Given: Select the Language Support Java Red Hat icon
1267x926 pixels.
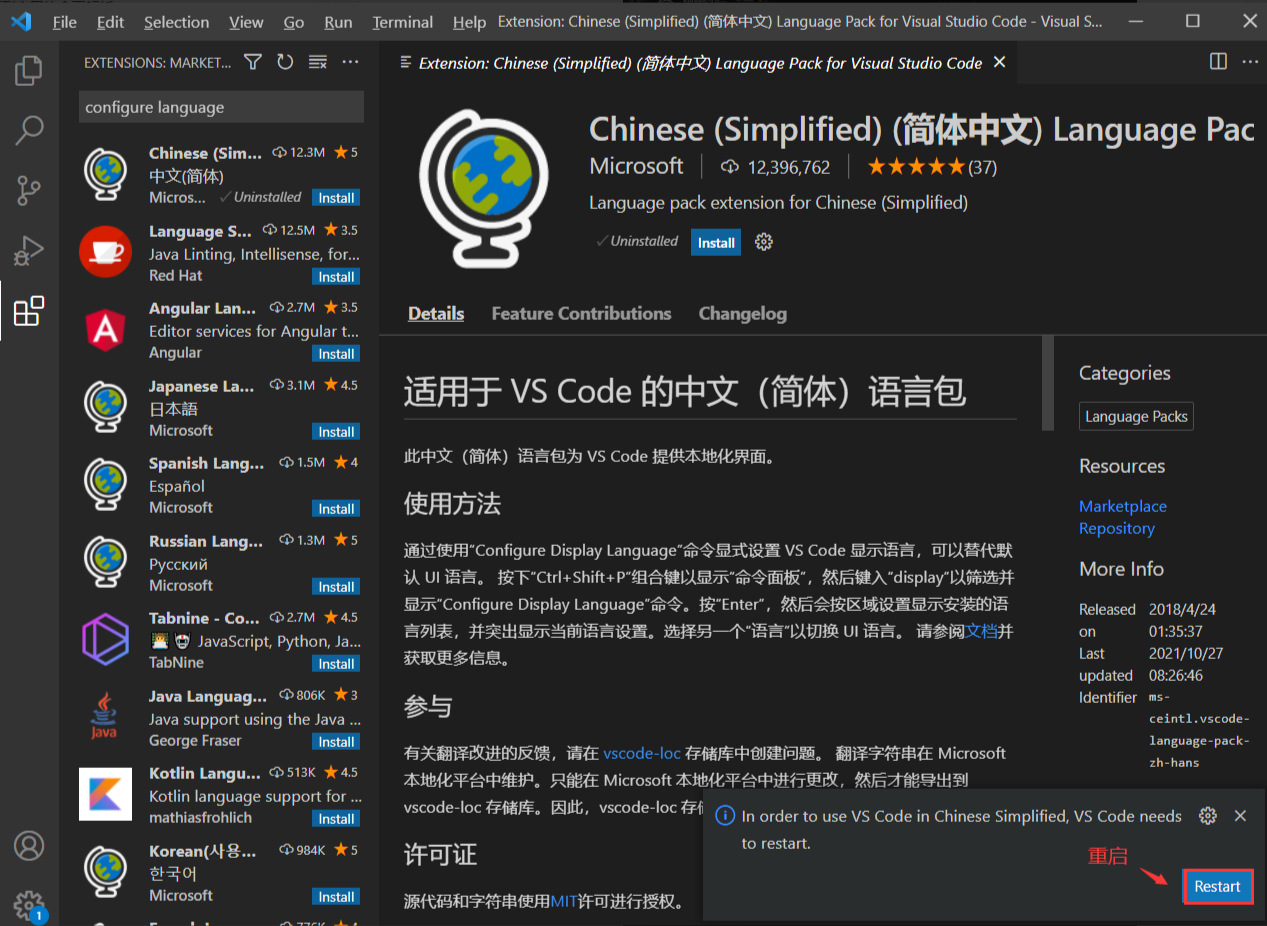Looking at the screenshot, I should pos(105,252).
